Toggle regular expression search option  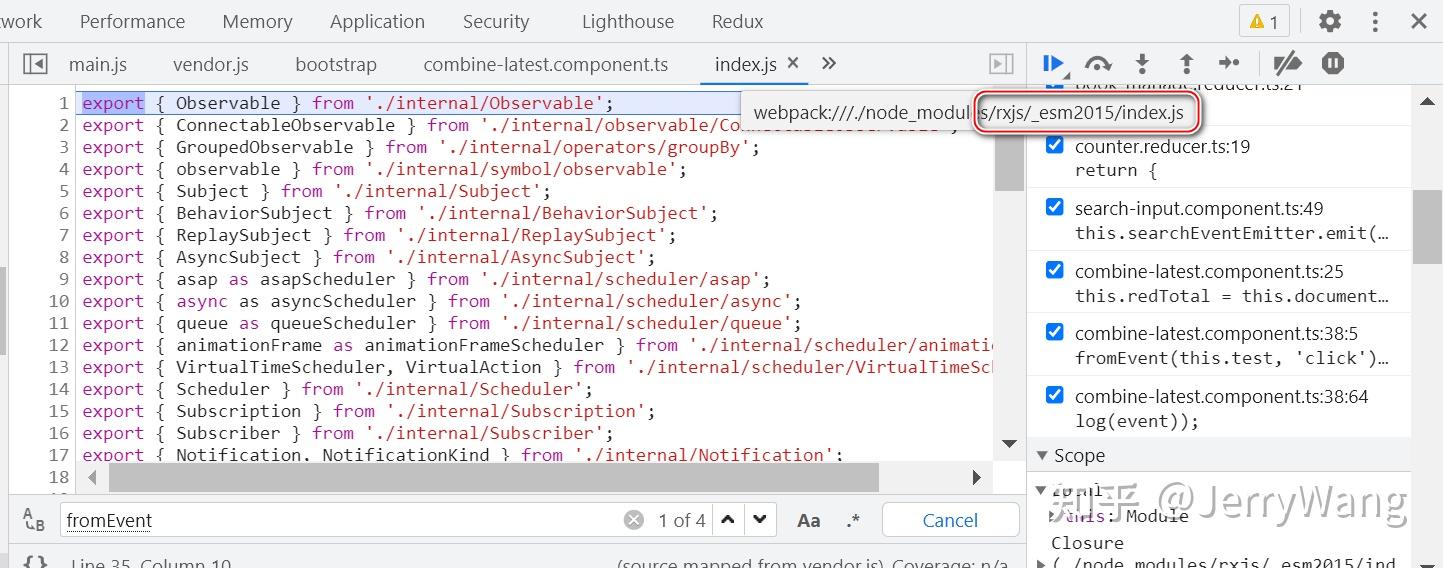[x=852, y=520]
